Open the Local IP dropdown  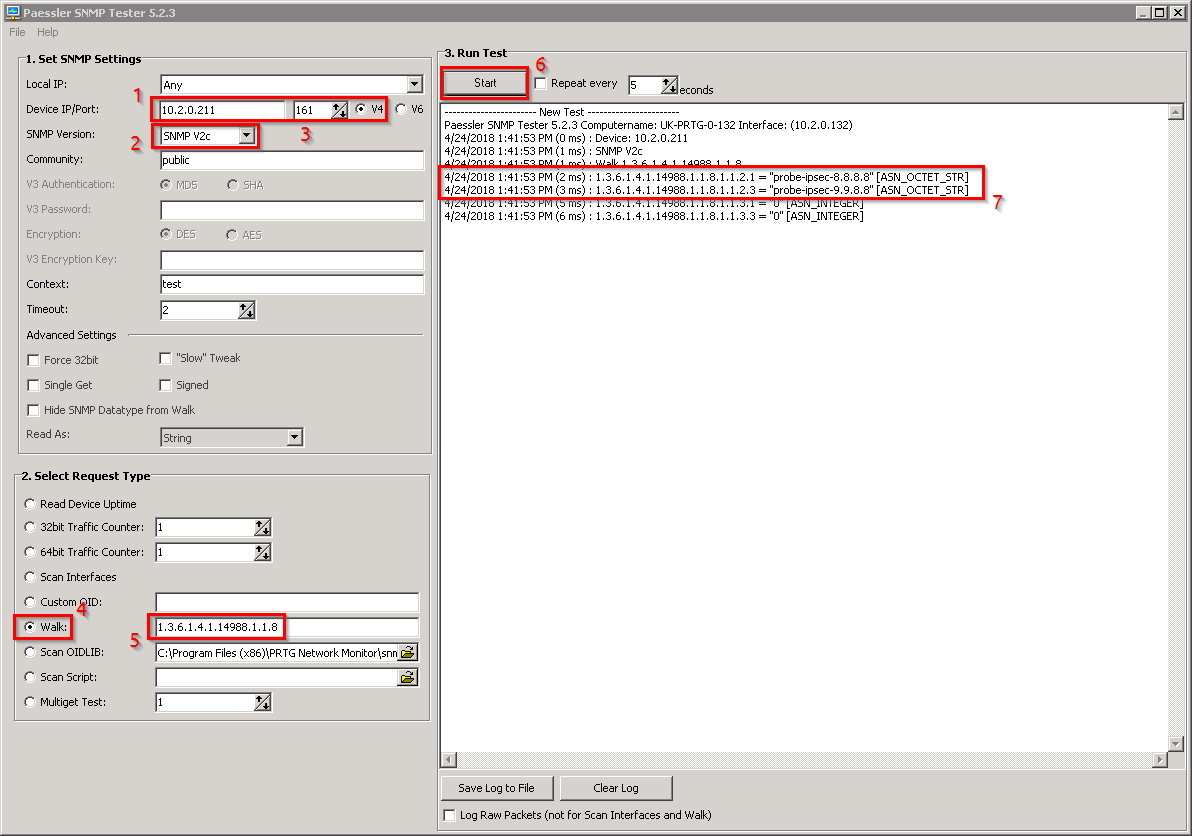[414, 85]
